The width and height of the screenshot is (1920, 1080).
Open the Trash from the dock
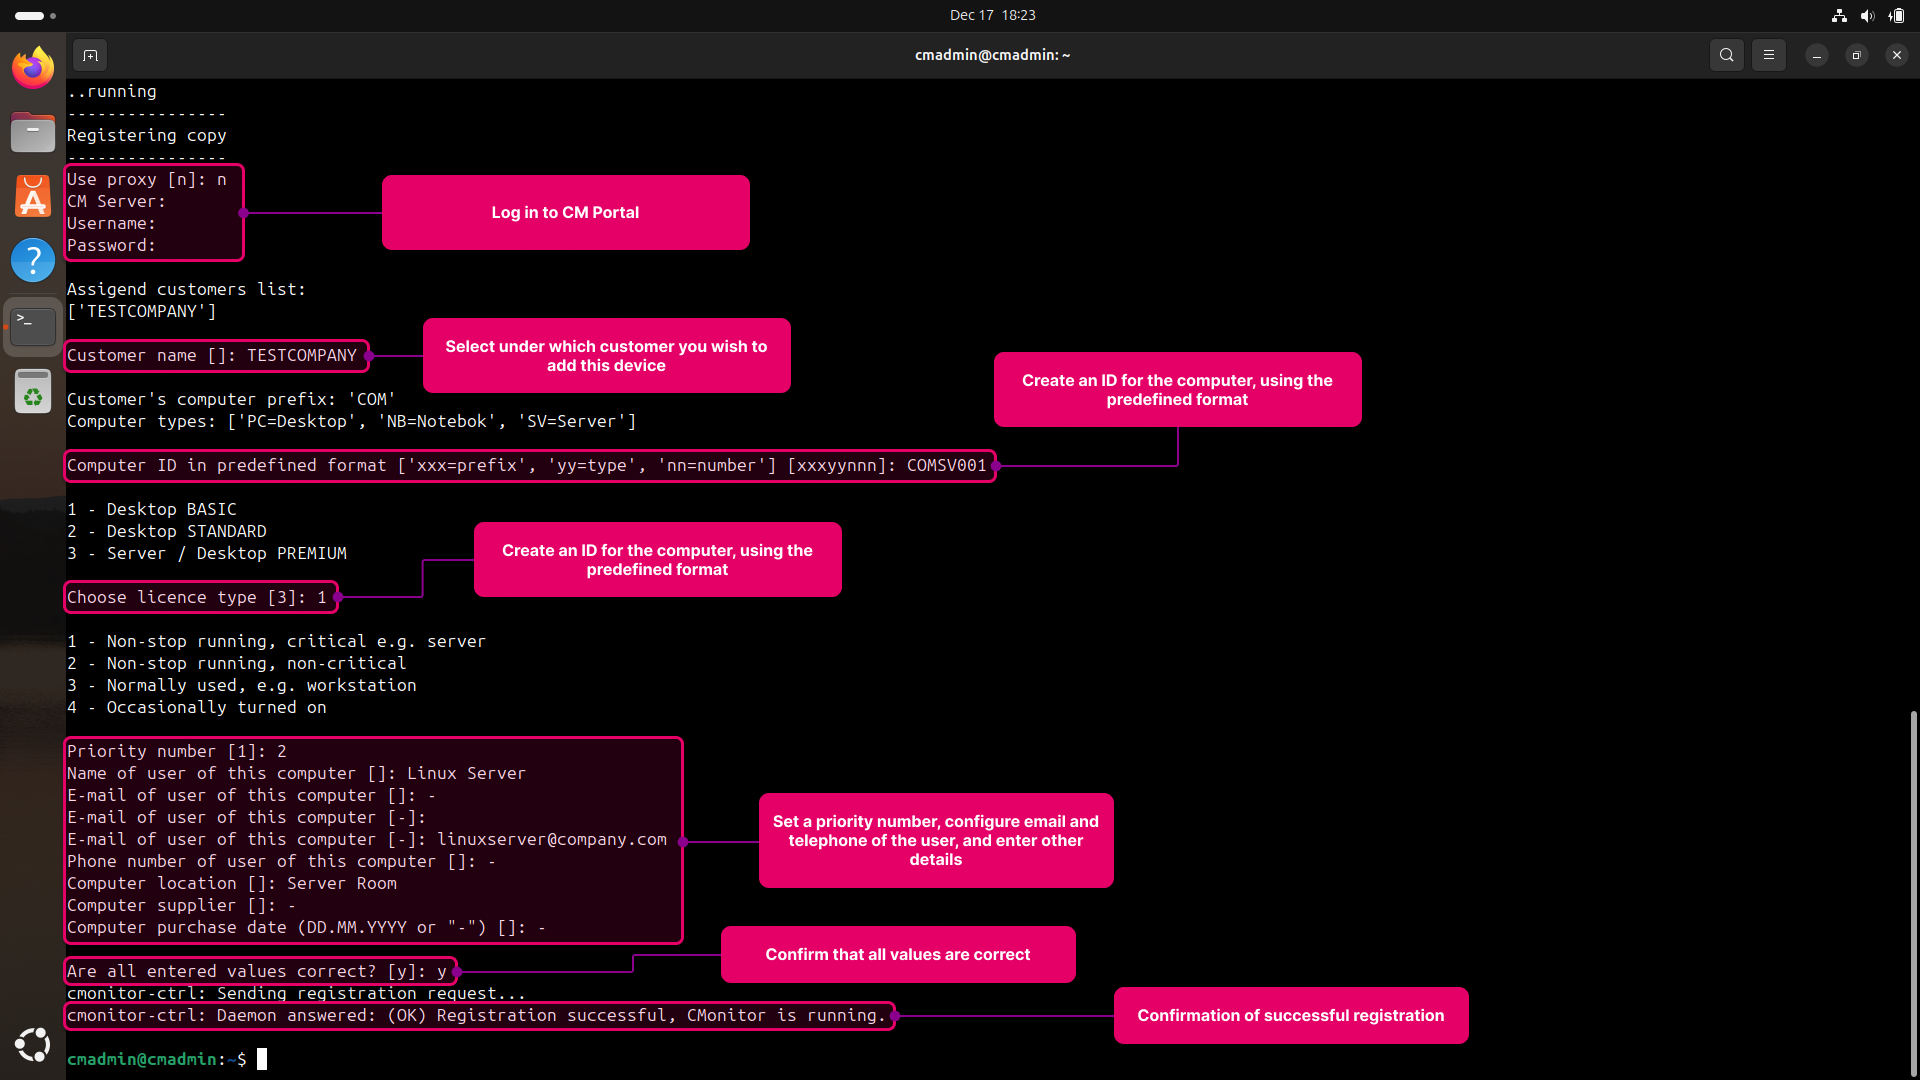point(33,390)
